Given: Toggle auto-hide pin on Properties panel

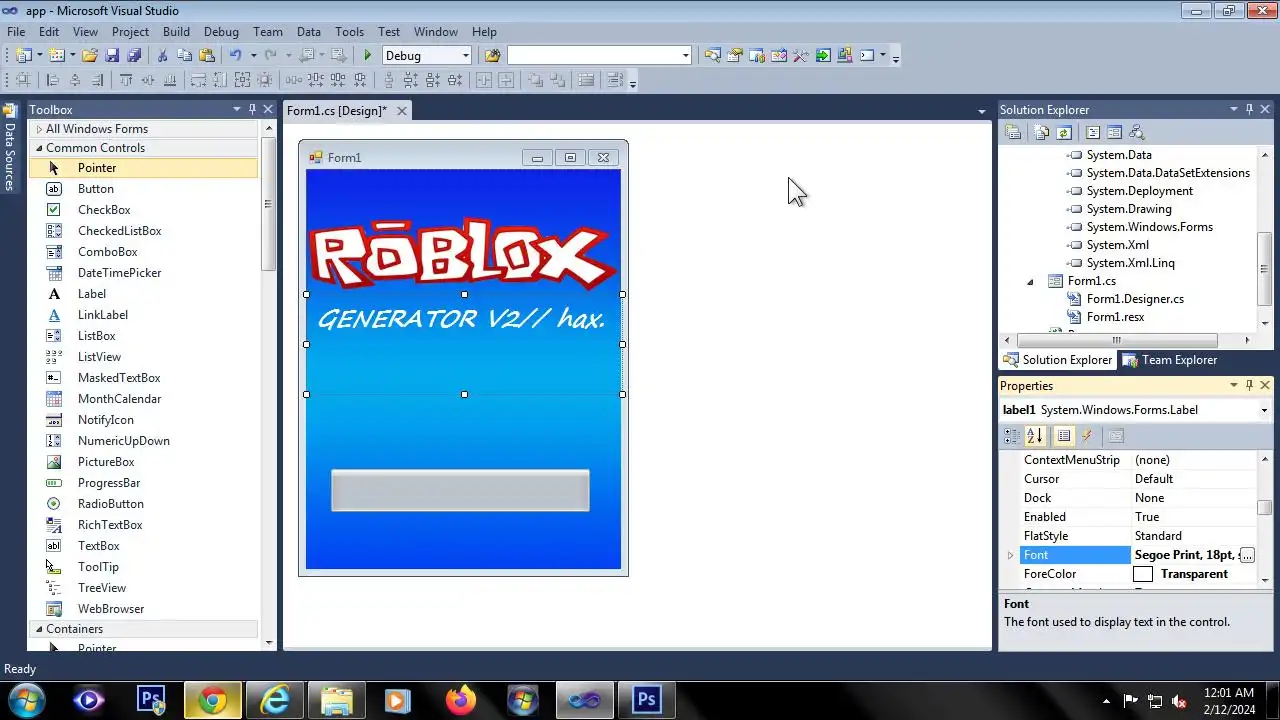Looking at the screenshot, I should tap(1249, 385).
